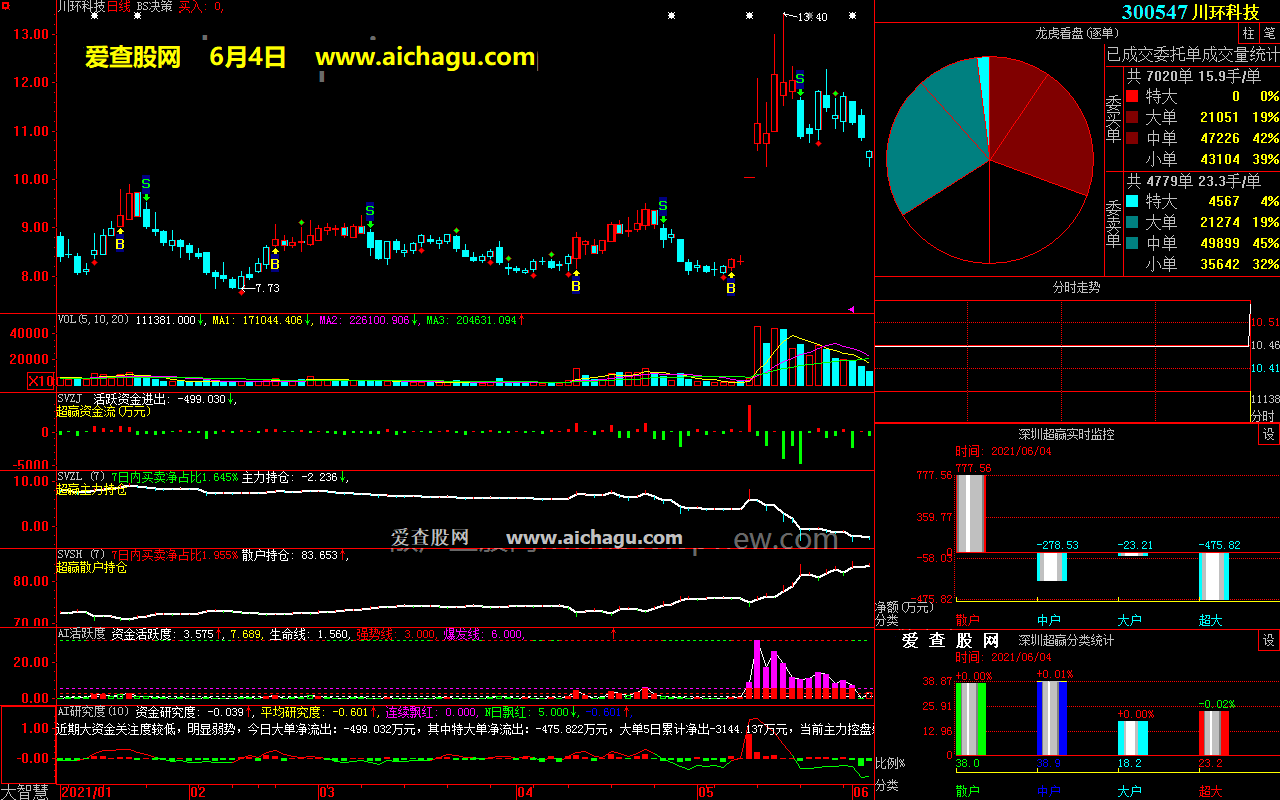Click the rightmost white star marker at top
The image size is (1280, 800).
point(852,16)
